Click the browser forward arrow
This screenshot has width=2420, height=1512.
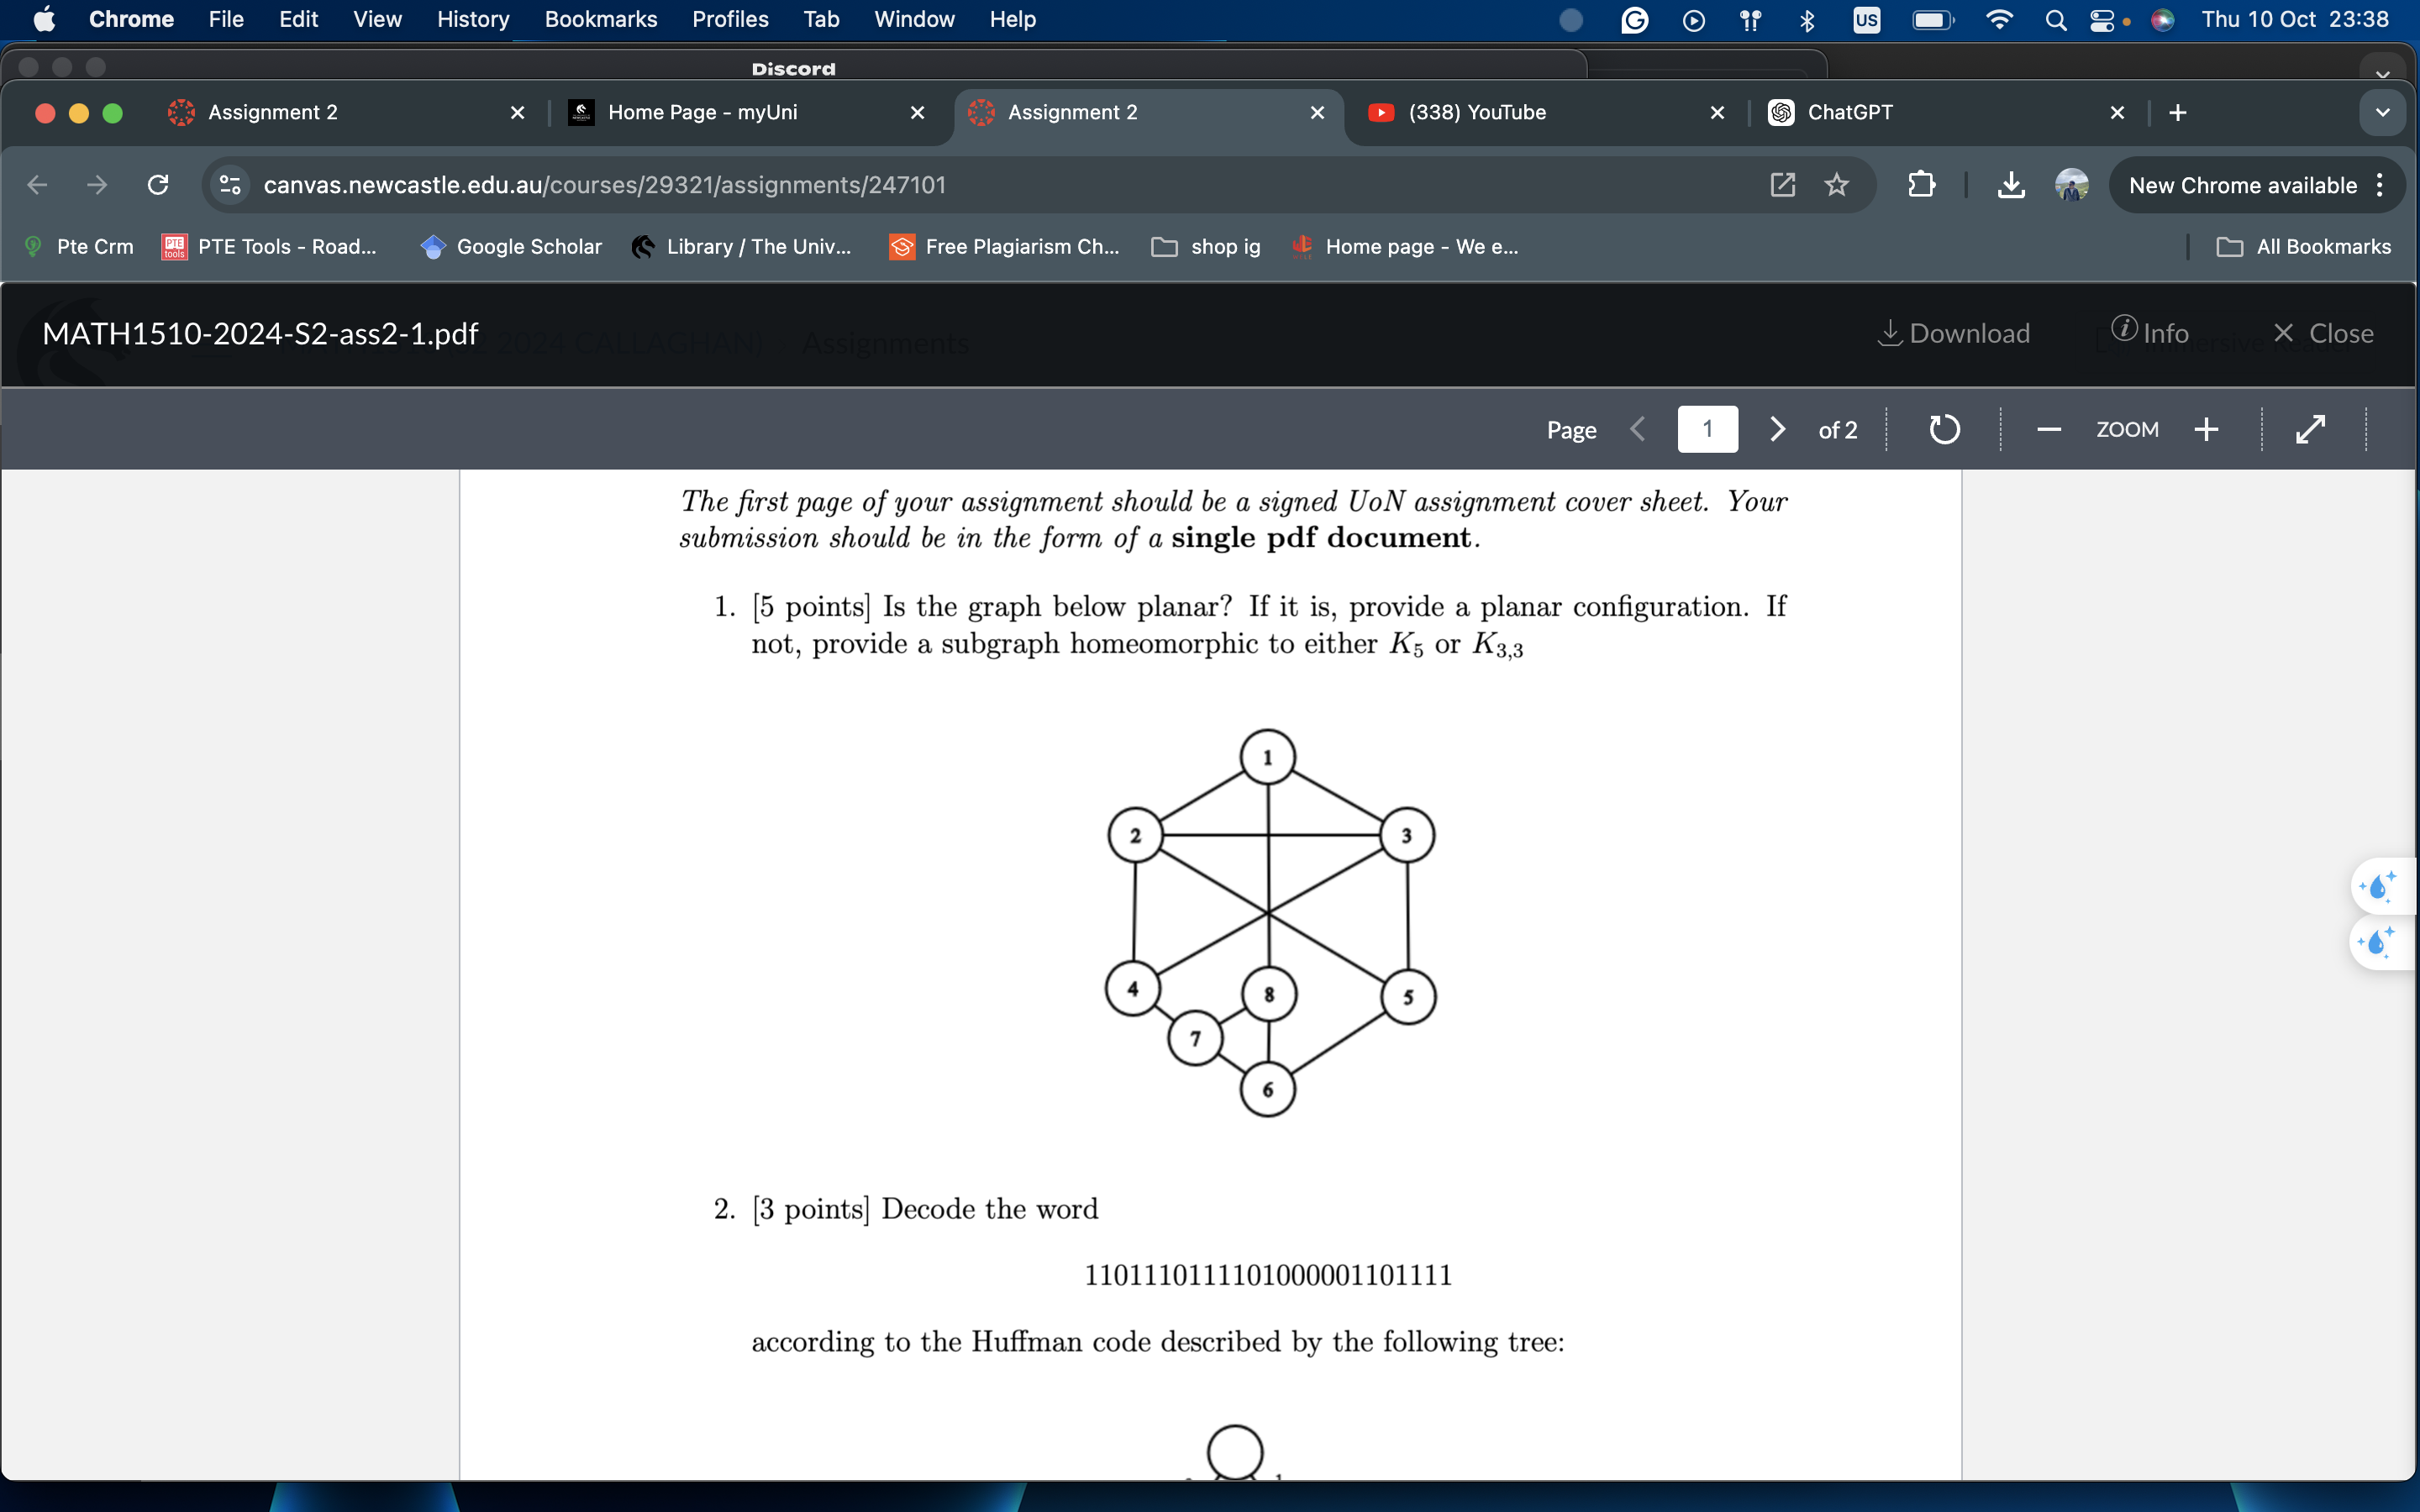97,185
